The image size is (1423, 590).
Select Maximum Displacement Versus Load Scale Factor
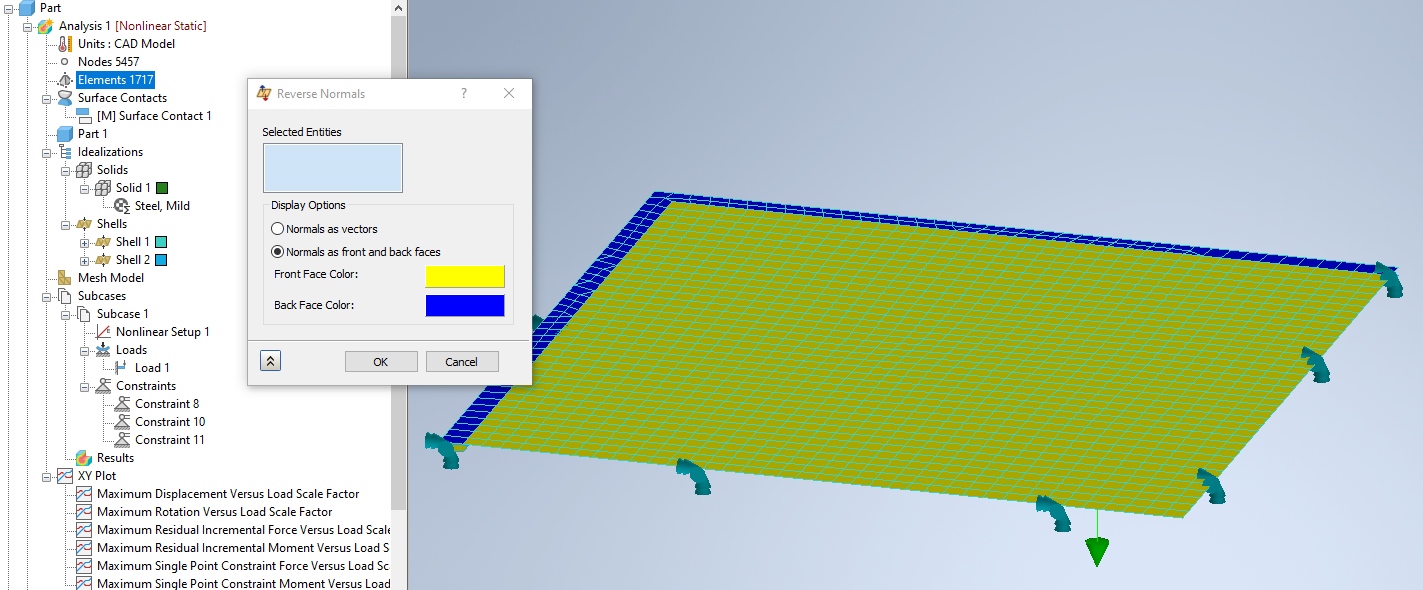(x=228, y=494)
